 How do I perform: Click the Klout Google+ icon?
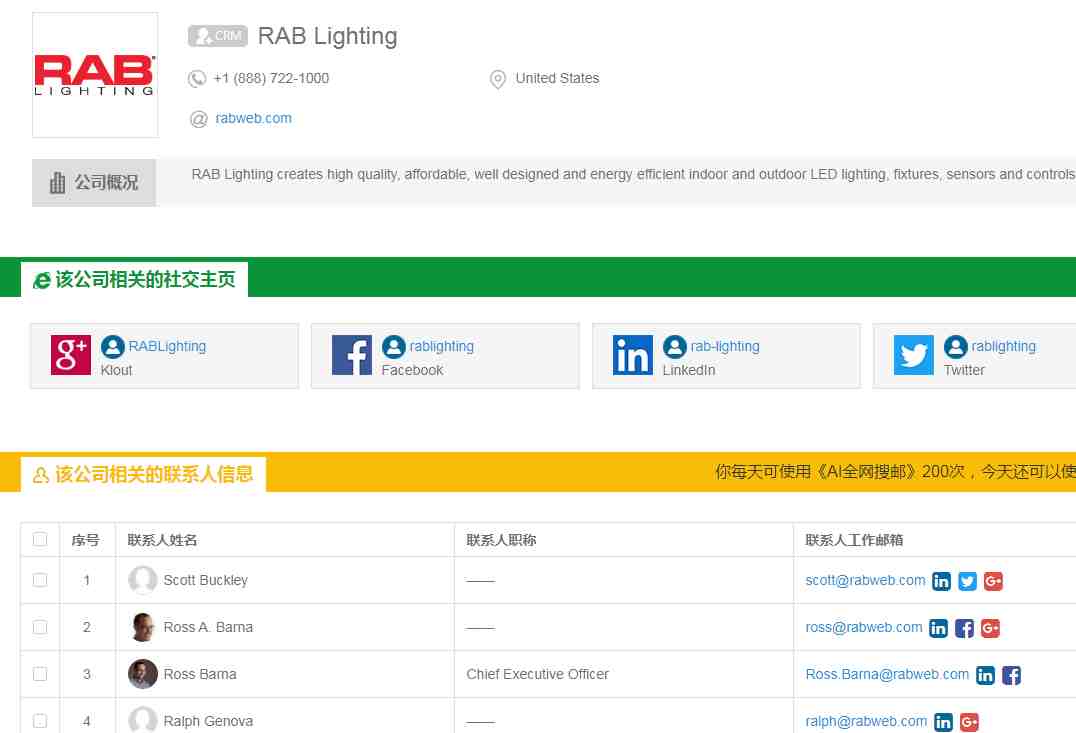tap(71, 355)
